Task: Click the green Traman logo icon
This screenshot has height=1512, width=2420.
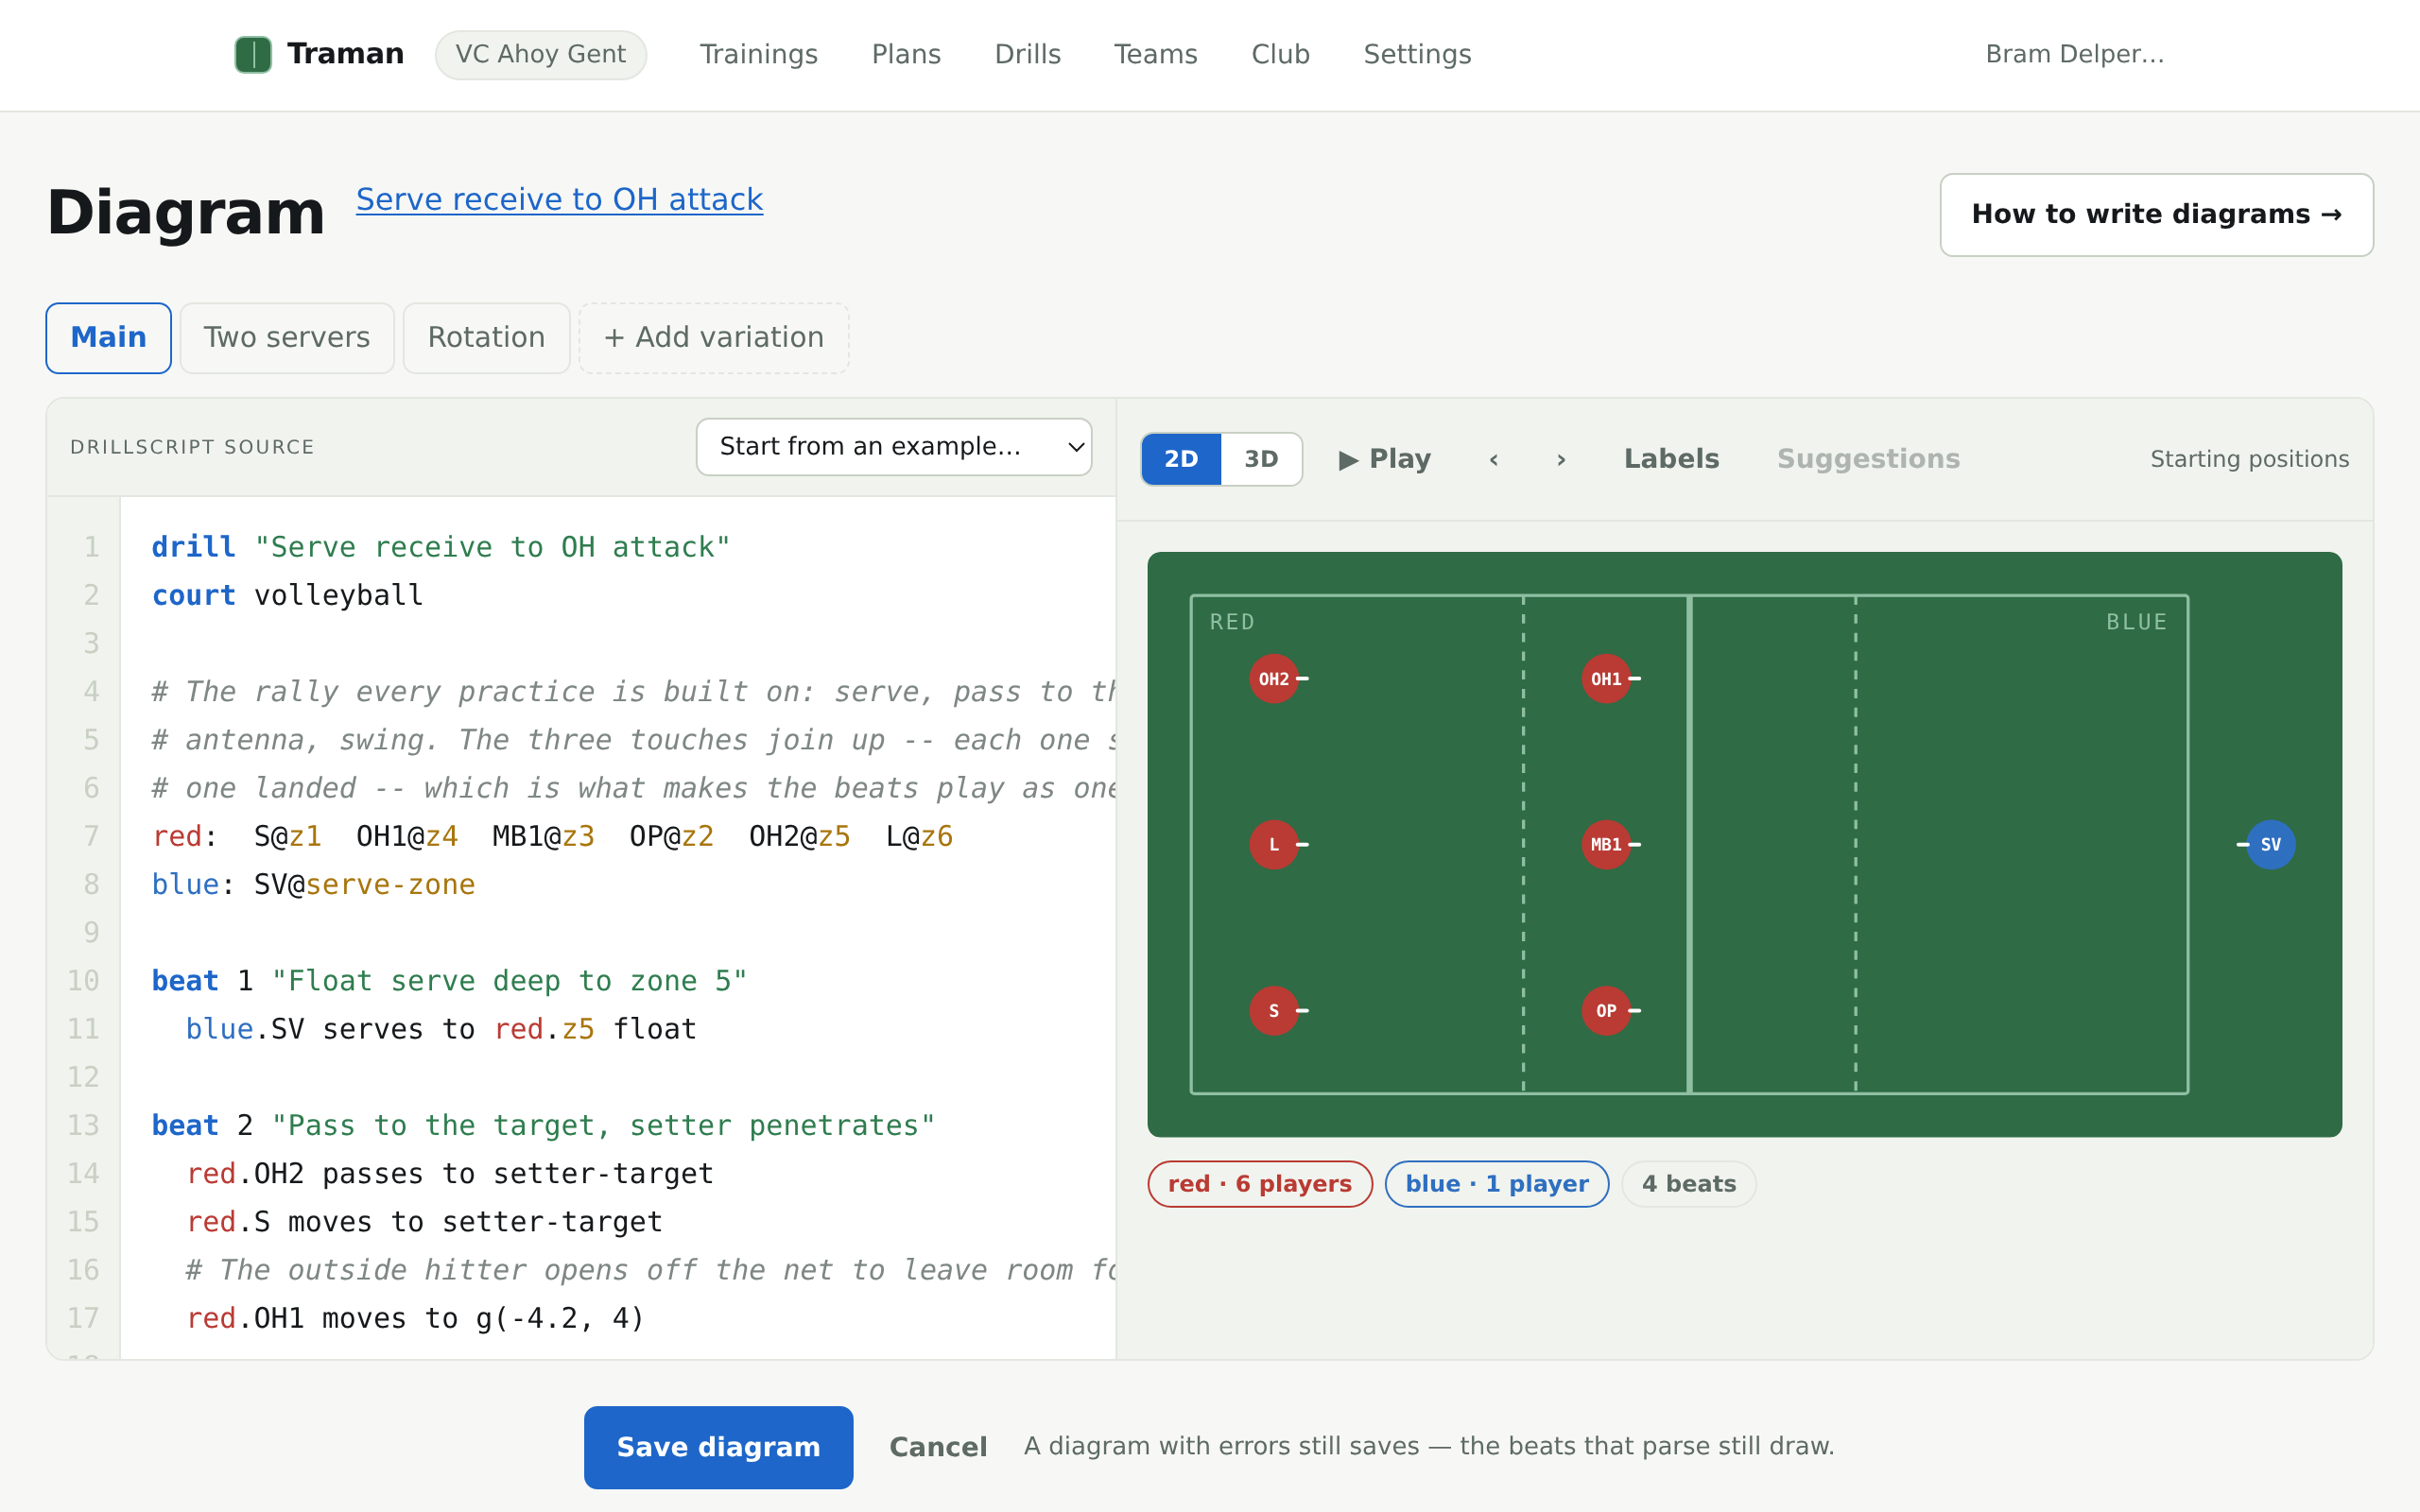Action: pos(253,54)
